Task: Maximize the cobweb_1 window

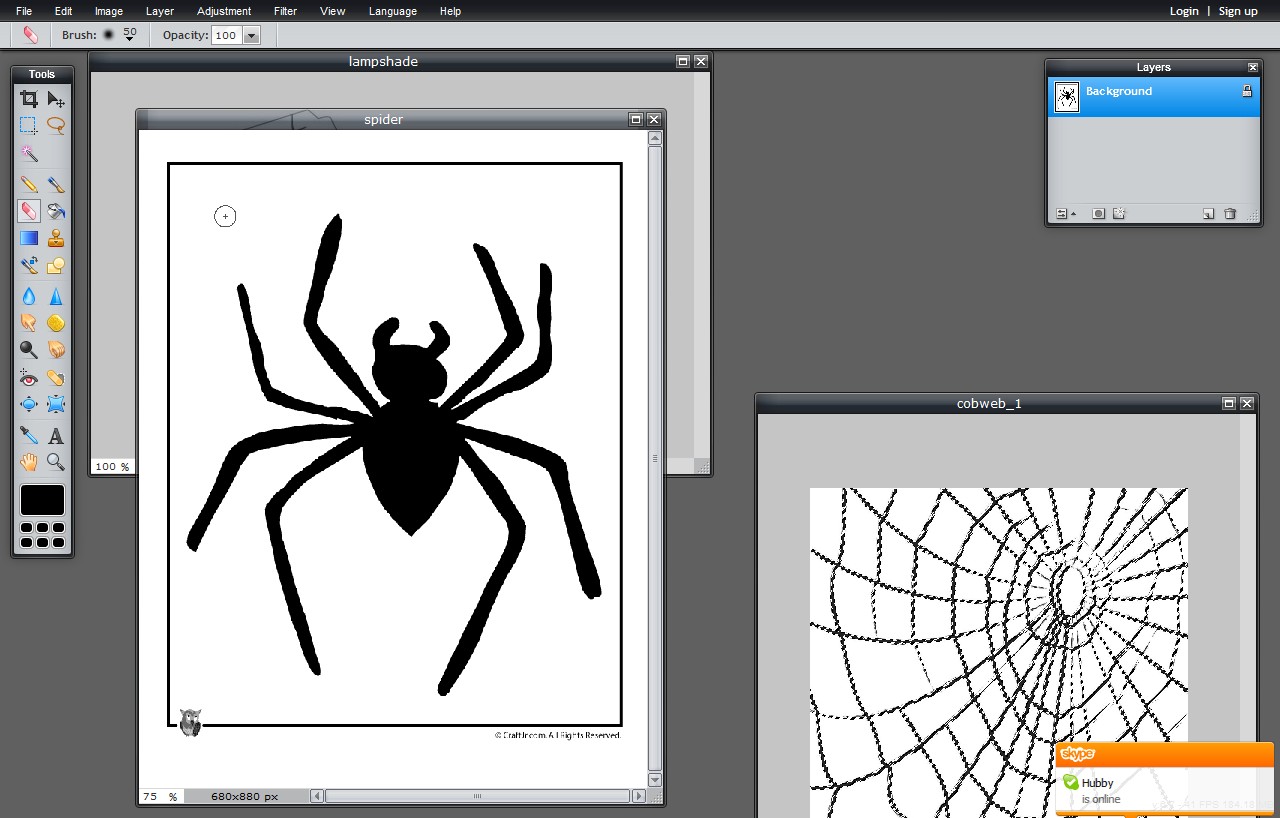Action: pos(1229,403)
